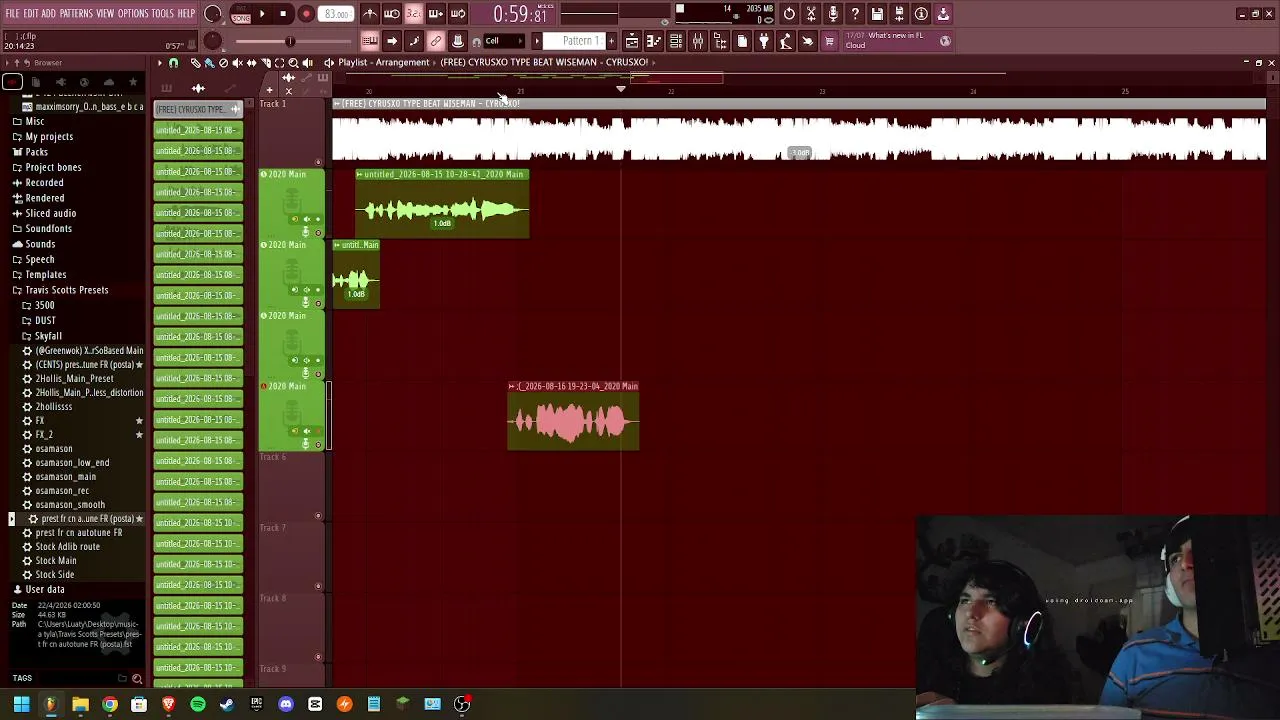The image size is (1280, 720).
Task: Open the ADD menu
Action: (x=49, y=14)
